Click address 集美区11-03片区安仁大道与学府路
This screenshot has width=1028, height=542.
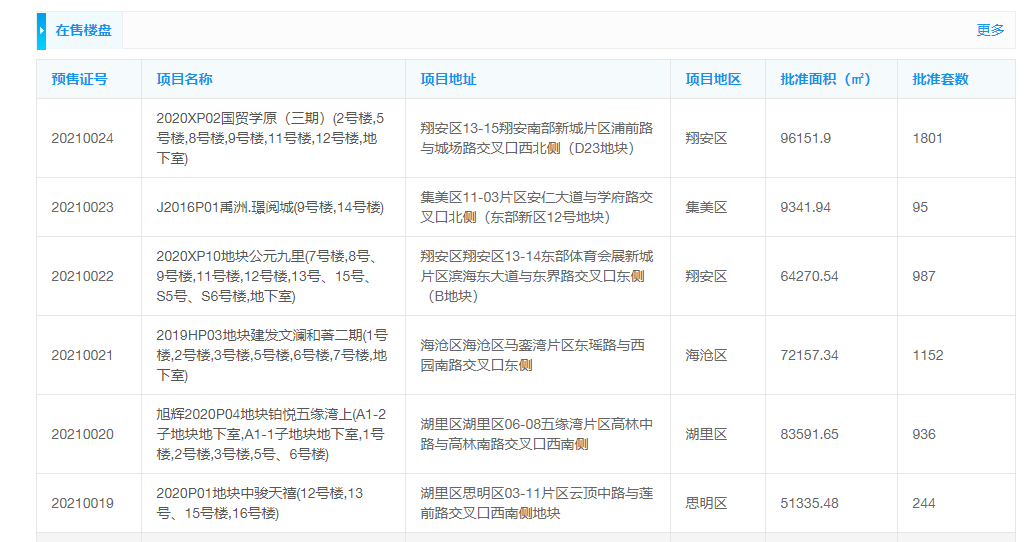click(537, 207)
